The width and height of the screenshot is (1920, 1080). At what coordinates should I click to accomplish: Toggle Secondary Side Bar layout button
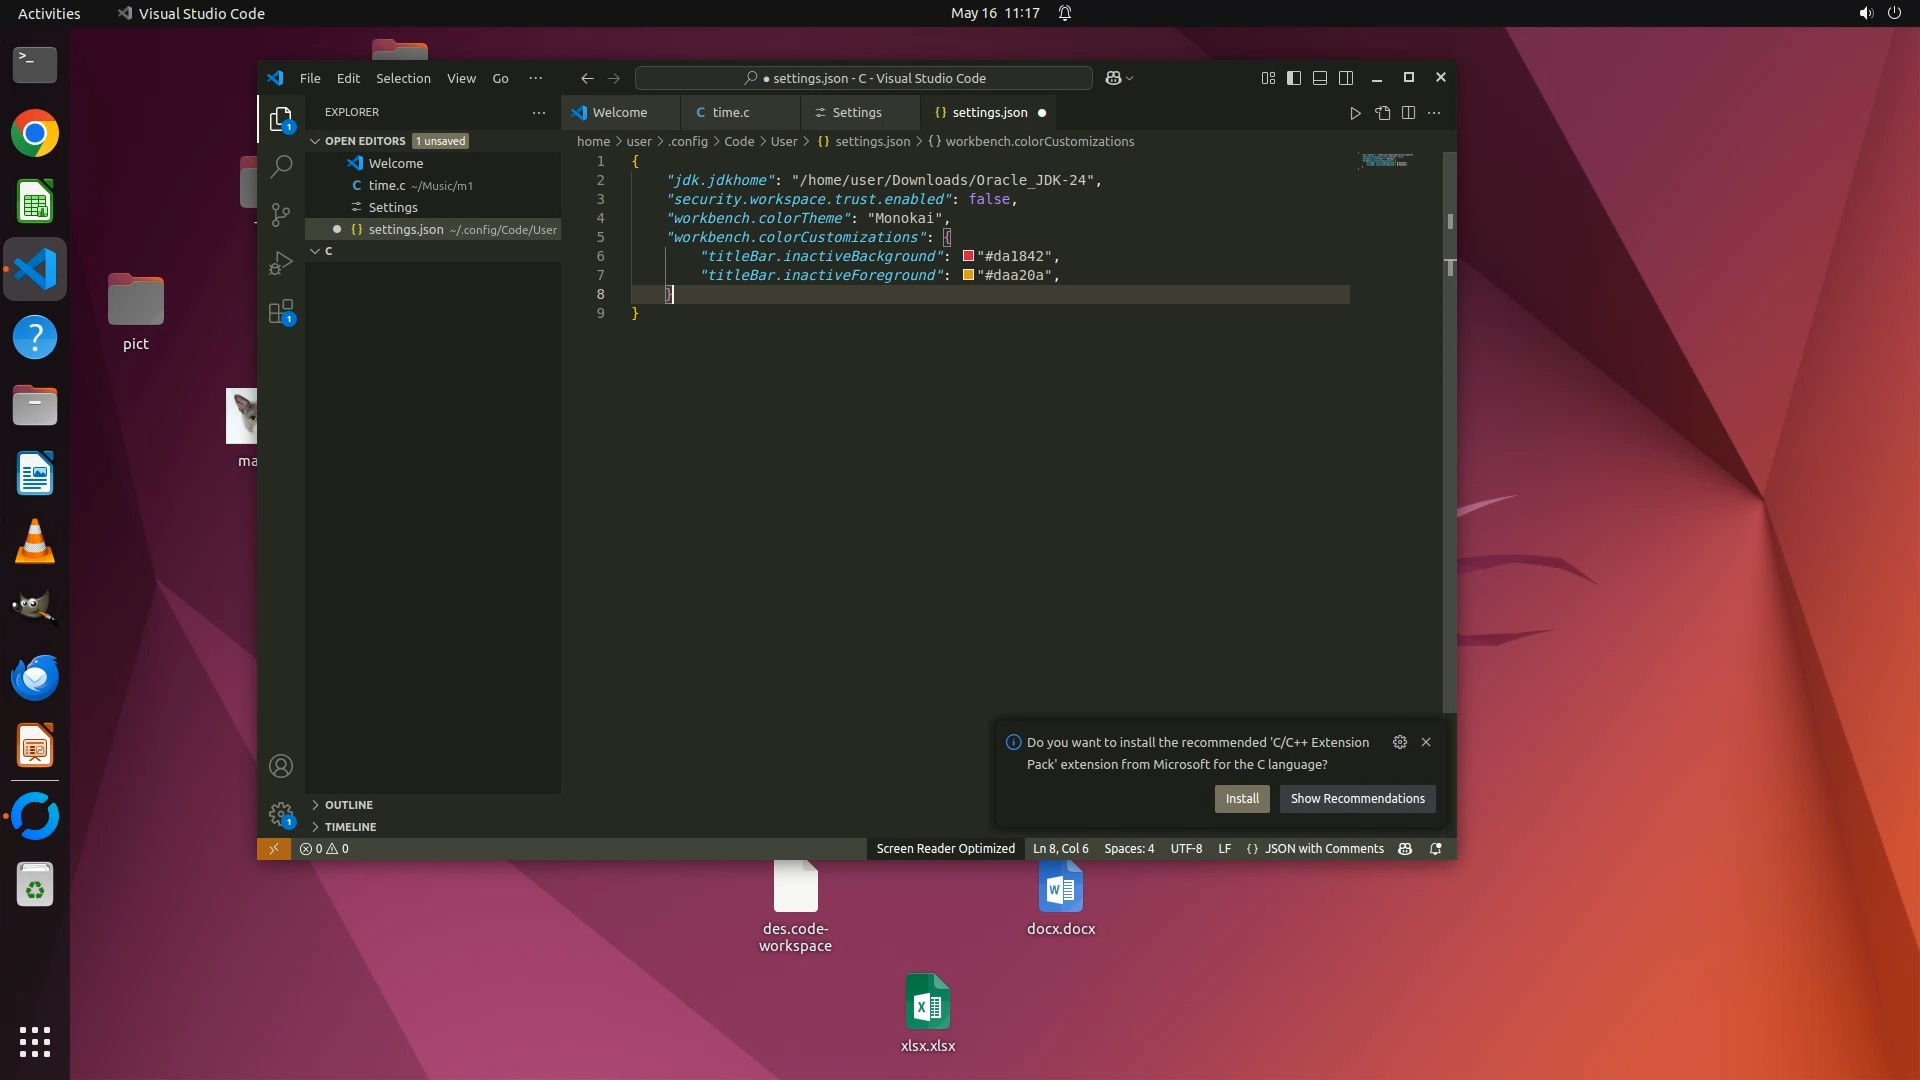tap(1346, 78)
